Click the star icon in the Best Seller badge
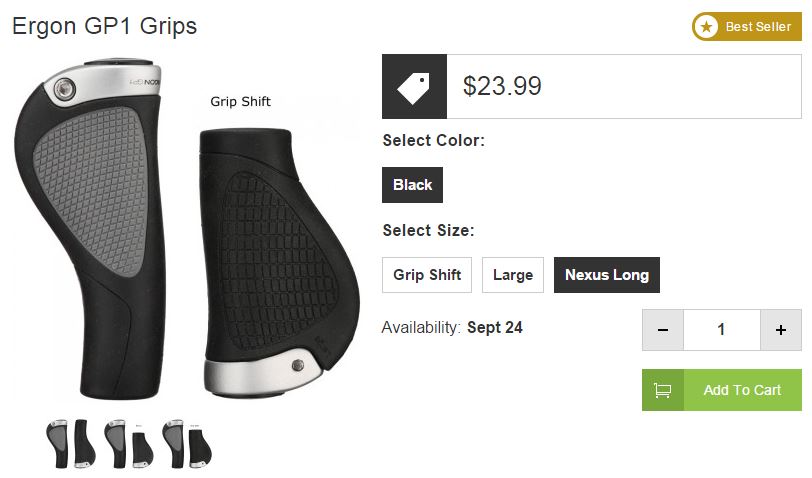812x478 pixels. point(707,27)
